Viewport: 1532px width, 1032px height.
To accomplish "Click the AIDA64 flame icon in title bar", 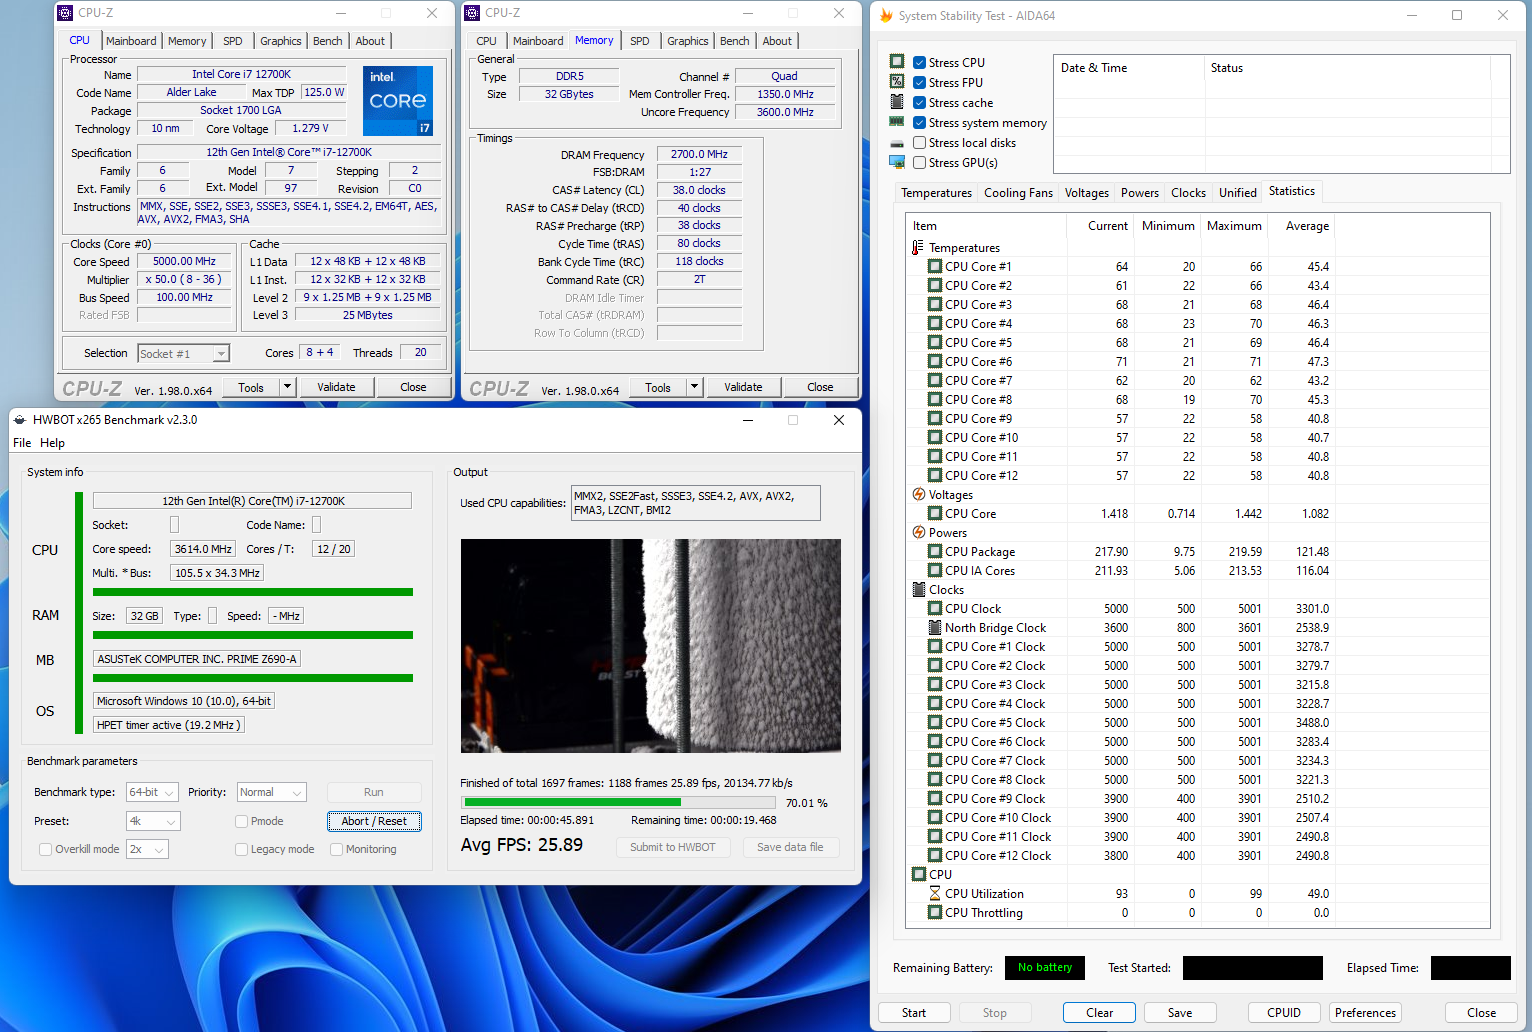I will pos(886,16).
